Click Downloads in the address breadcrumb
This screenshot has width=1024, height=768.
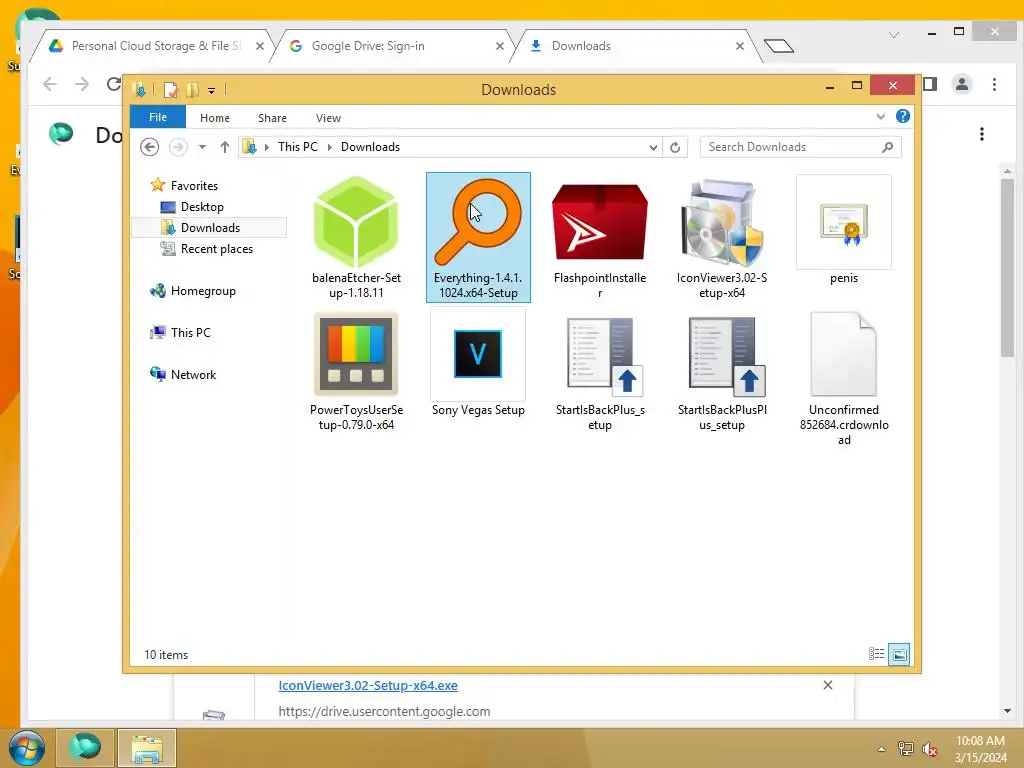click(x=370, y=147)
